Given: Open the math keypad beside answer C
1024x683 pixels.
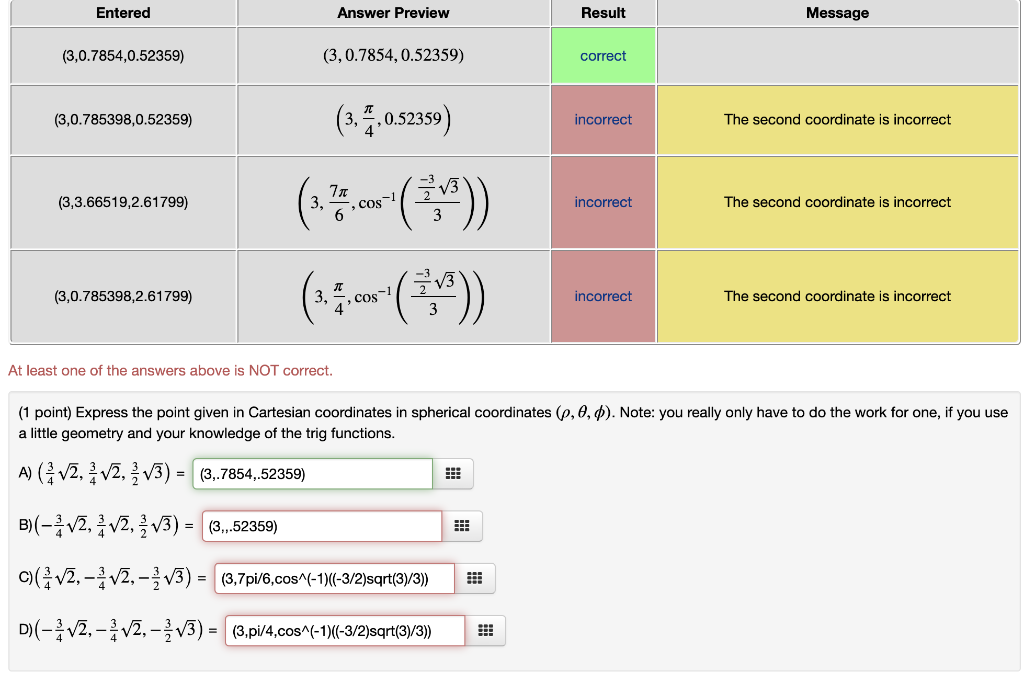Looking at the screenshot, I should click(x=475, y=578).
